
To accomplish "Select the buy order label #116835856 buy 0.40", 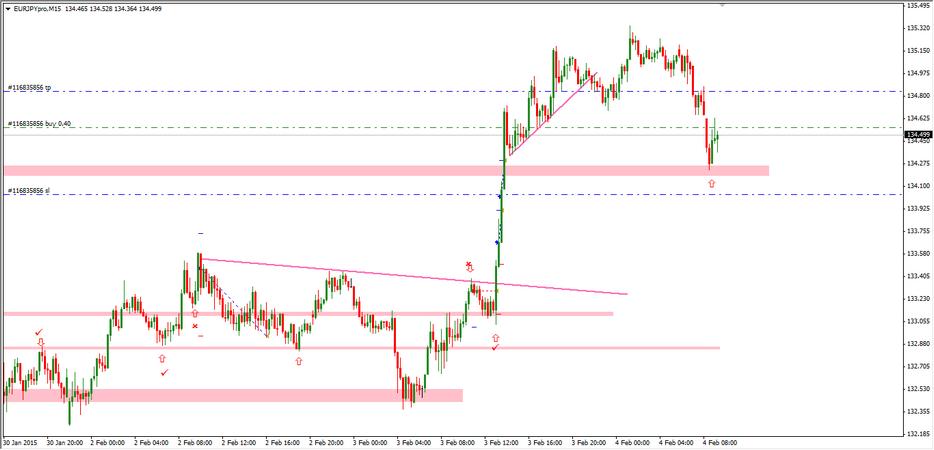I will 40,124.
